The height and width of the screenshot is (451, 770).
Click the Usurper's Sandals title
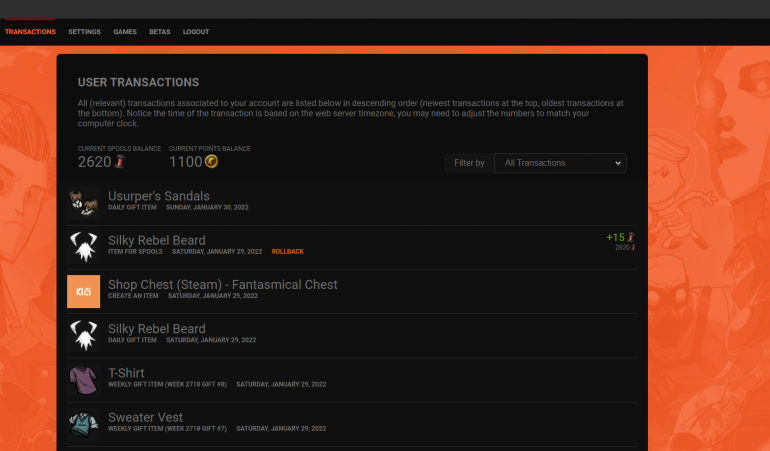click(159, 196)
